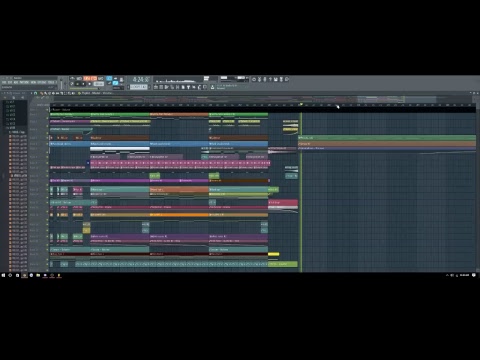Screen dimensions: 480x360
Task: Open the global snap selector dropdown
Action: tap(118, 88)
